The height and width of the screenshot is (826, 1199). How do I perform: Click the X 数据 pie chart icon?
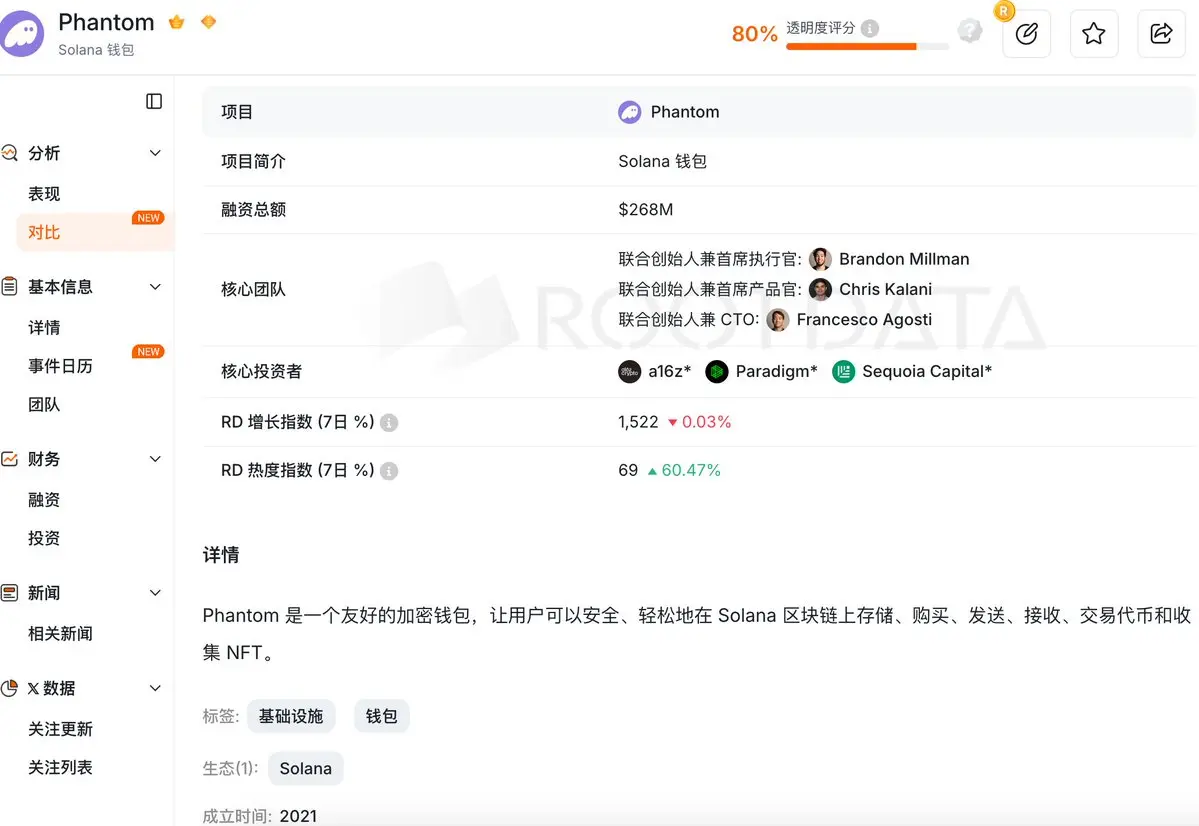[9, 688]
